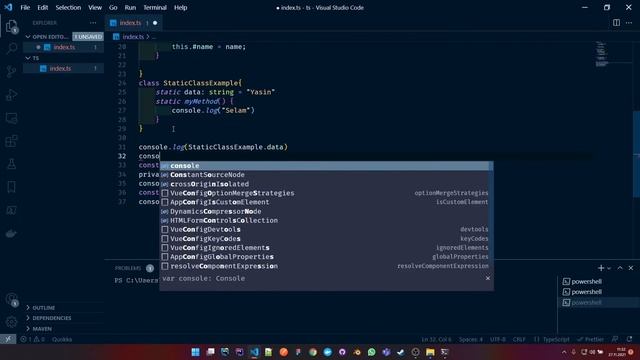Open editor More Actions ellipsis
Viewport: 640px width, 360px height.
pyautogui.click(x=629, y=23)
